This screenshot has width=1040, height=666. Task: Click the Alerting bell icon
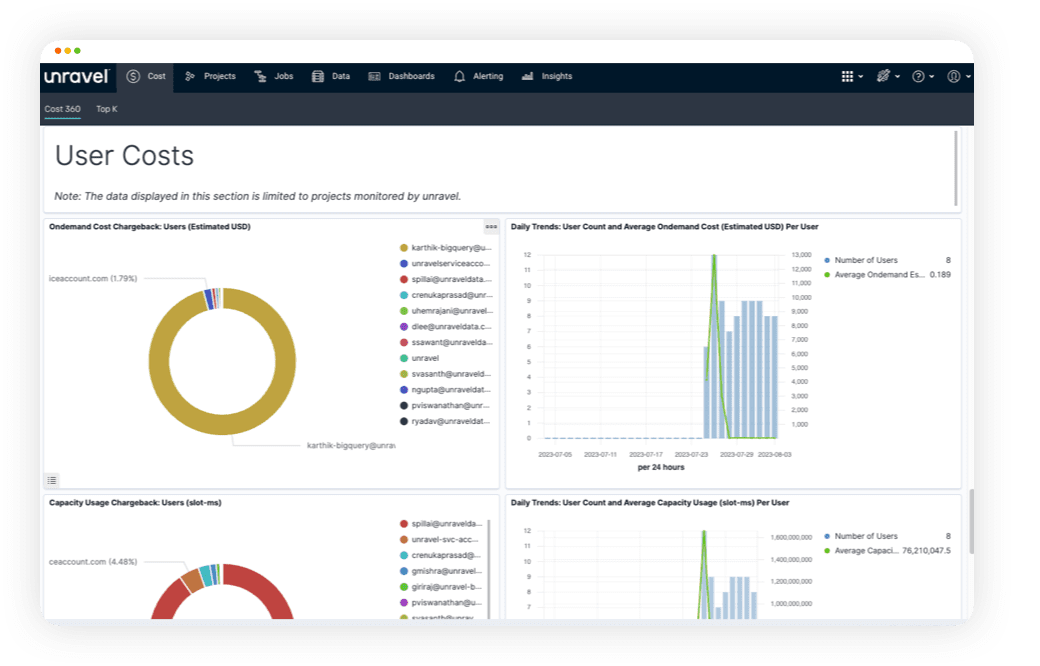pos(459,76)
